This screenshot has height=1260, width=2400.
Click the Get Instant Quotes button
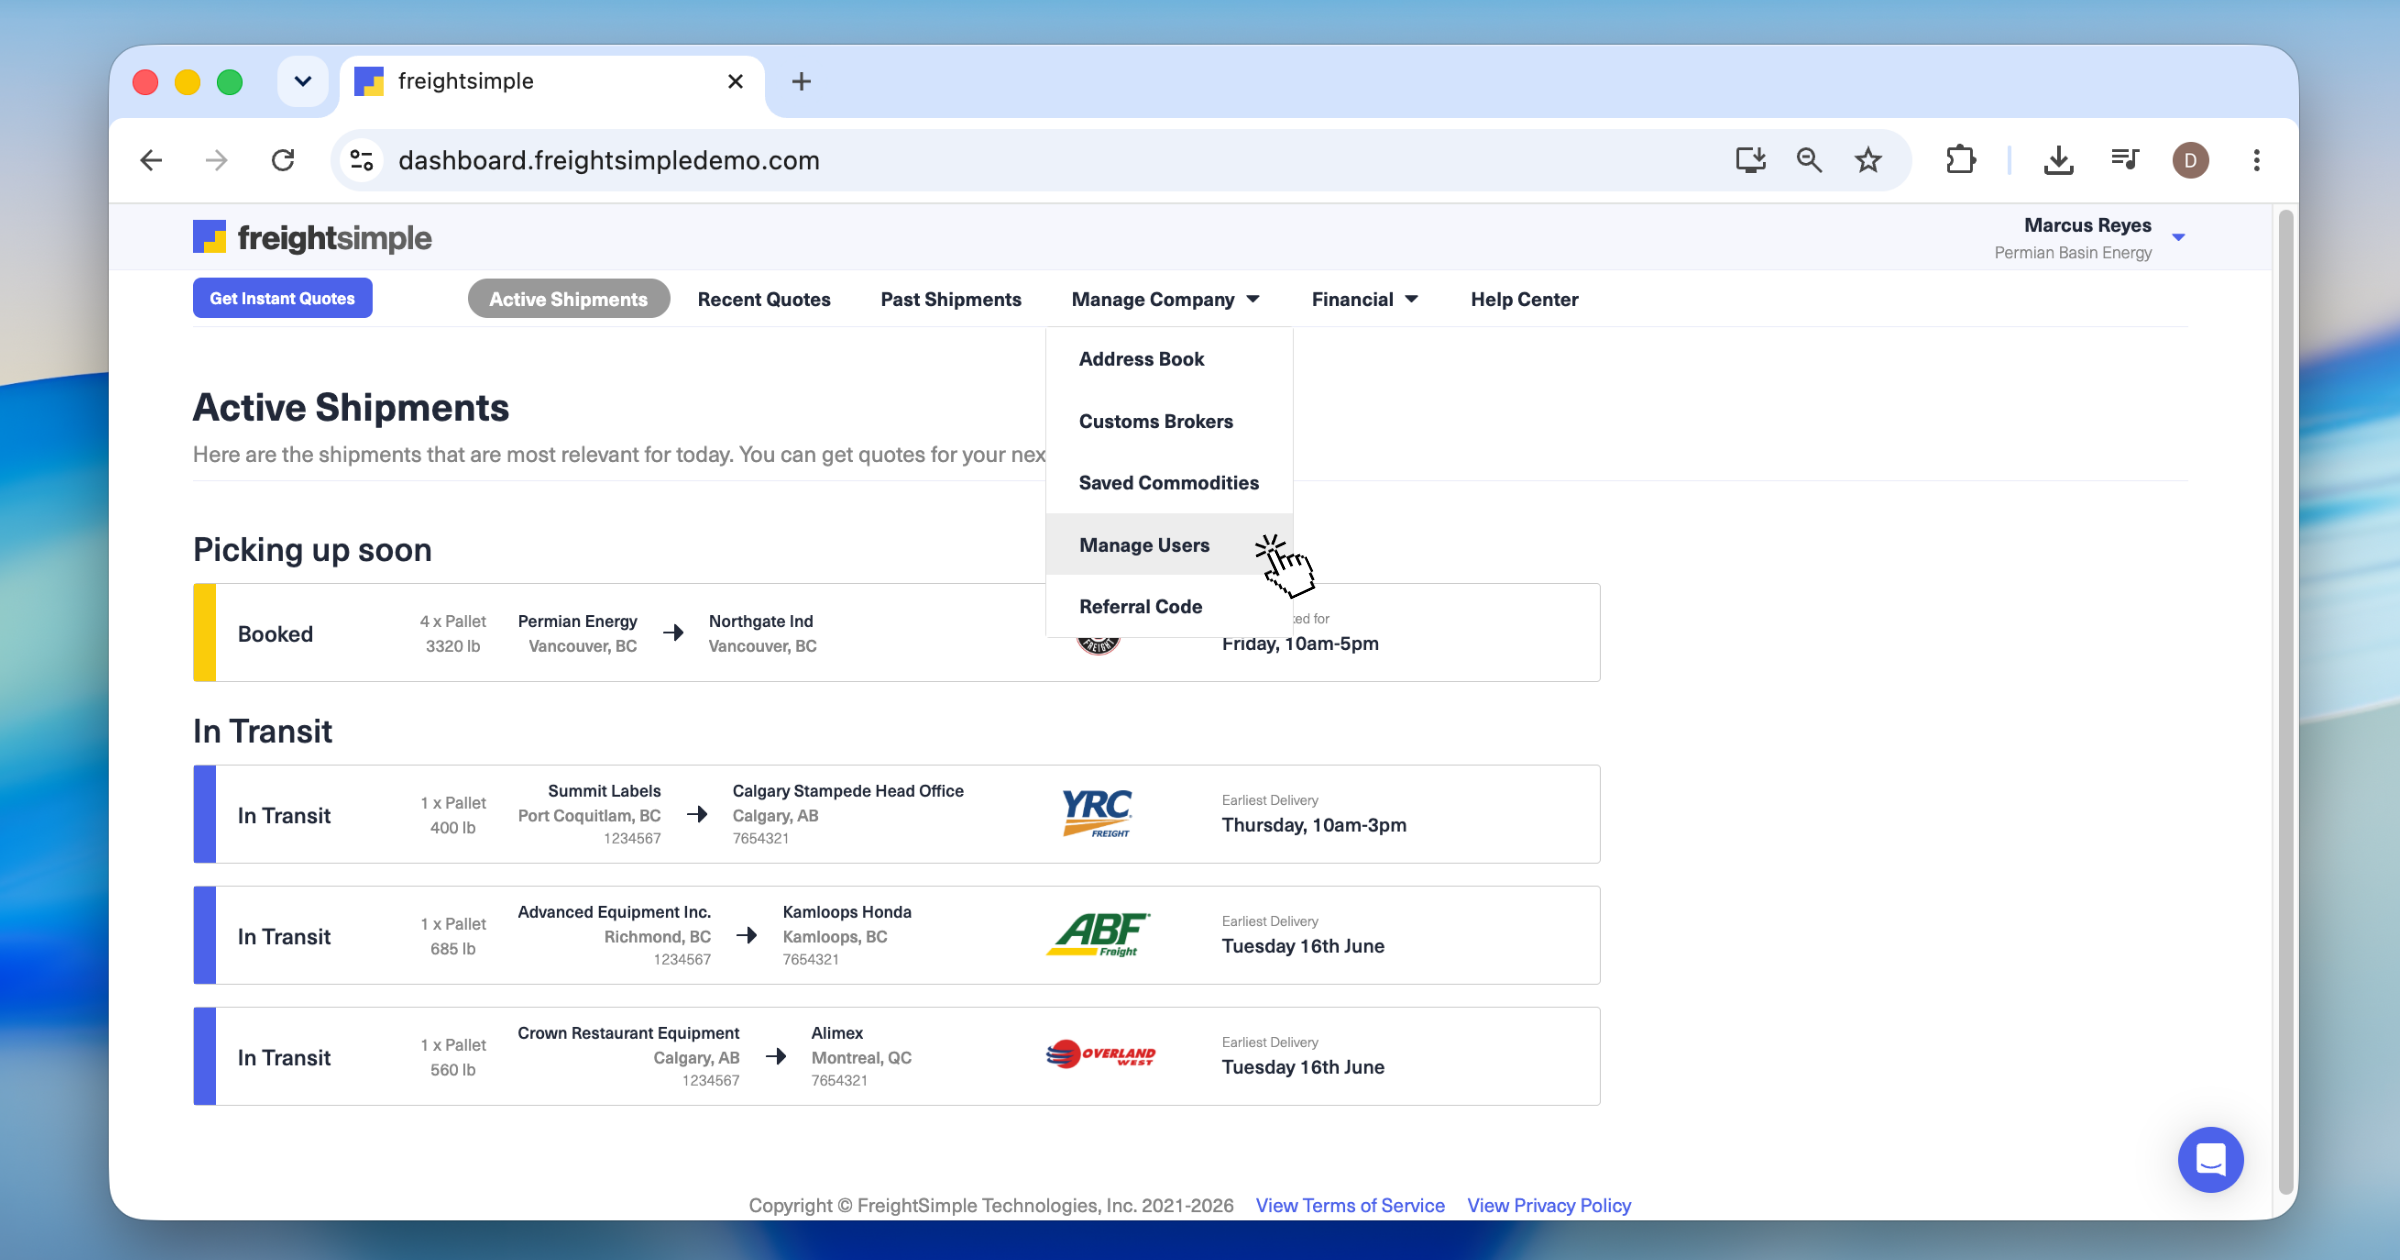coord(282,298)
